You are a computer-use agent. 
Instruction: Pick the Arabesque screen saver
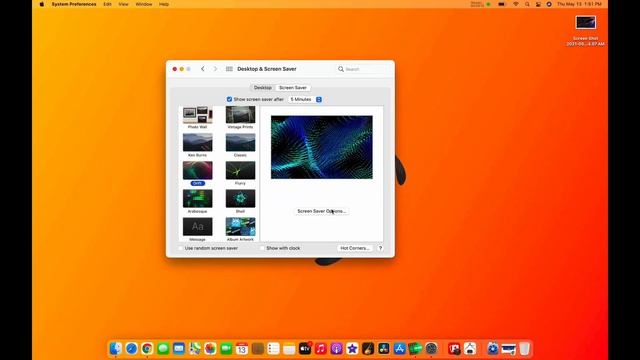(198, 199)
